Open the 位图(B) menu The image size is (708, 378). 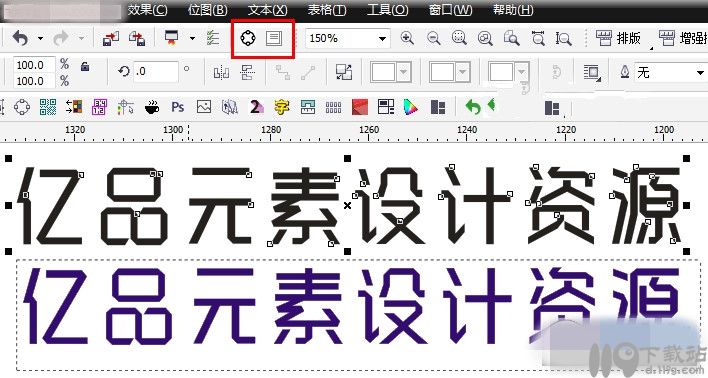pyautogui.click(x=207, y=10)
